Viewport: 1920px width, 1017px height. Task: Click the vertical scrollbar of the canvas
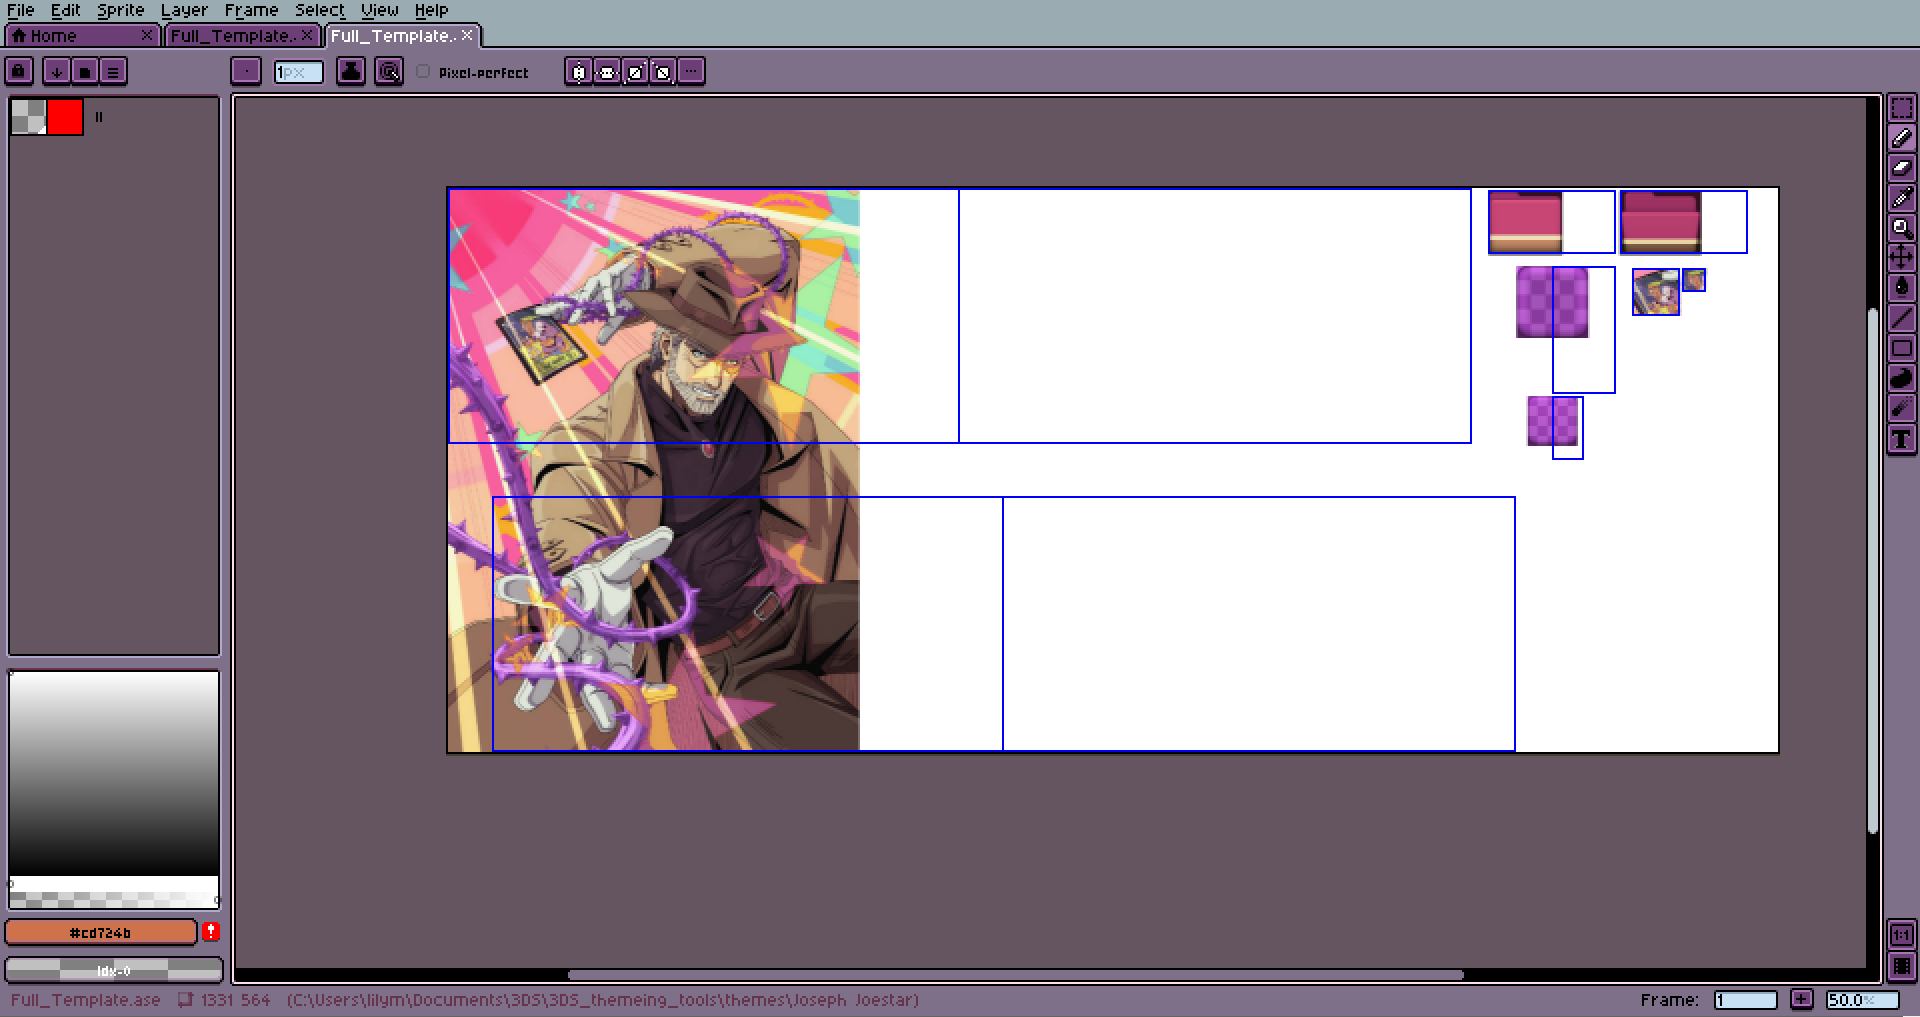[1873, 571]
